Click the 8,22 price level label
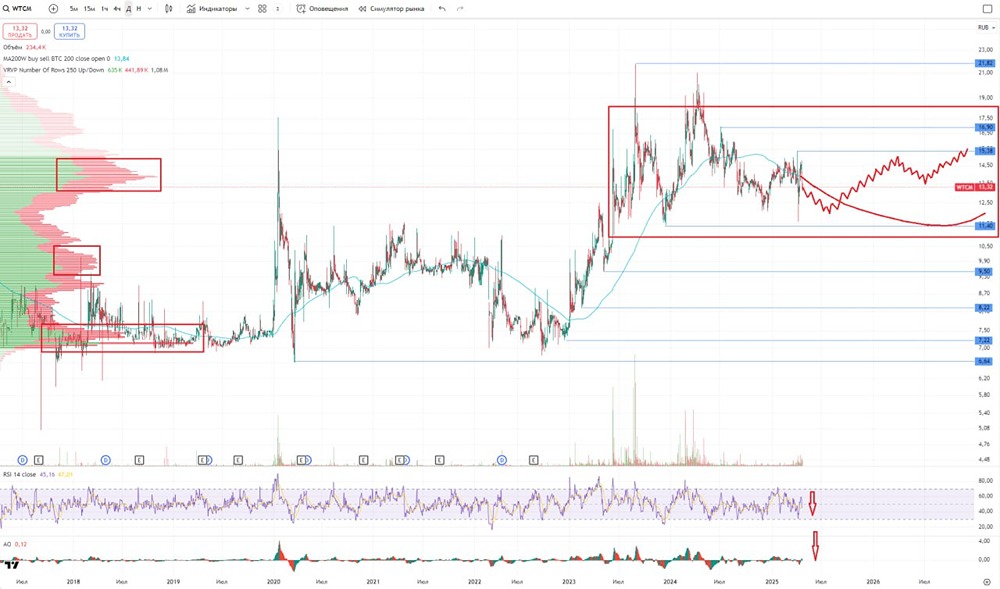This screenshot has width=1000, height=589. (985, 308)
